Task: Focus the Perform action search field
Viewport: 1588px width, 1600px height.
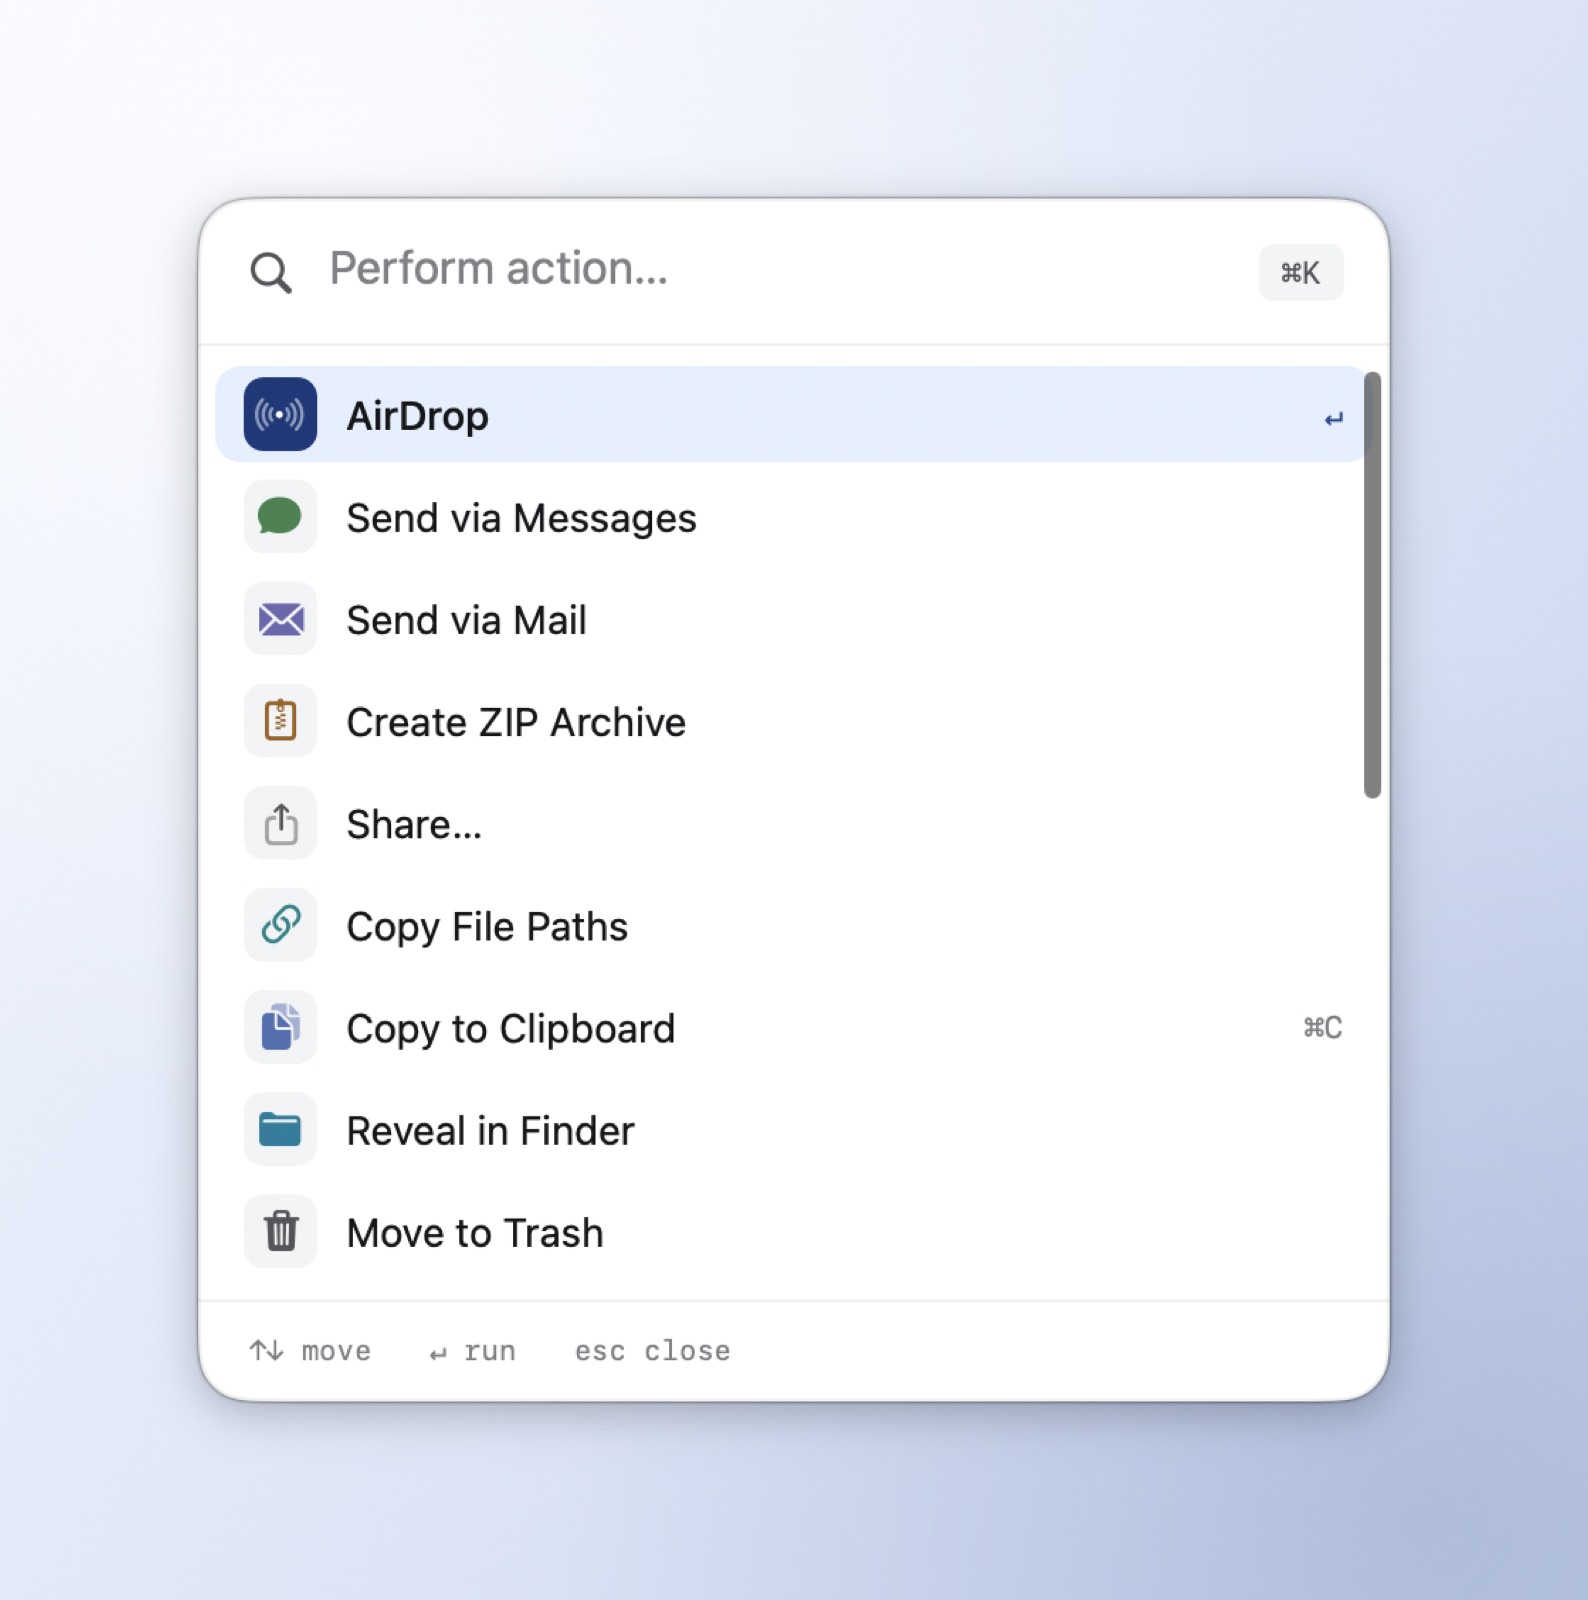Action: (x=780, y=270)
